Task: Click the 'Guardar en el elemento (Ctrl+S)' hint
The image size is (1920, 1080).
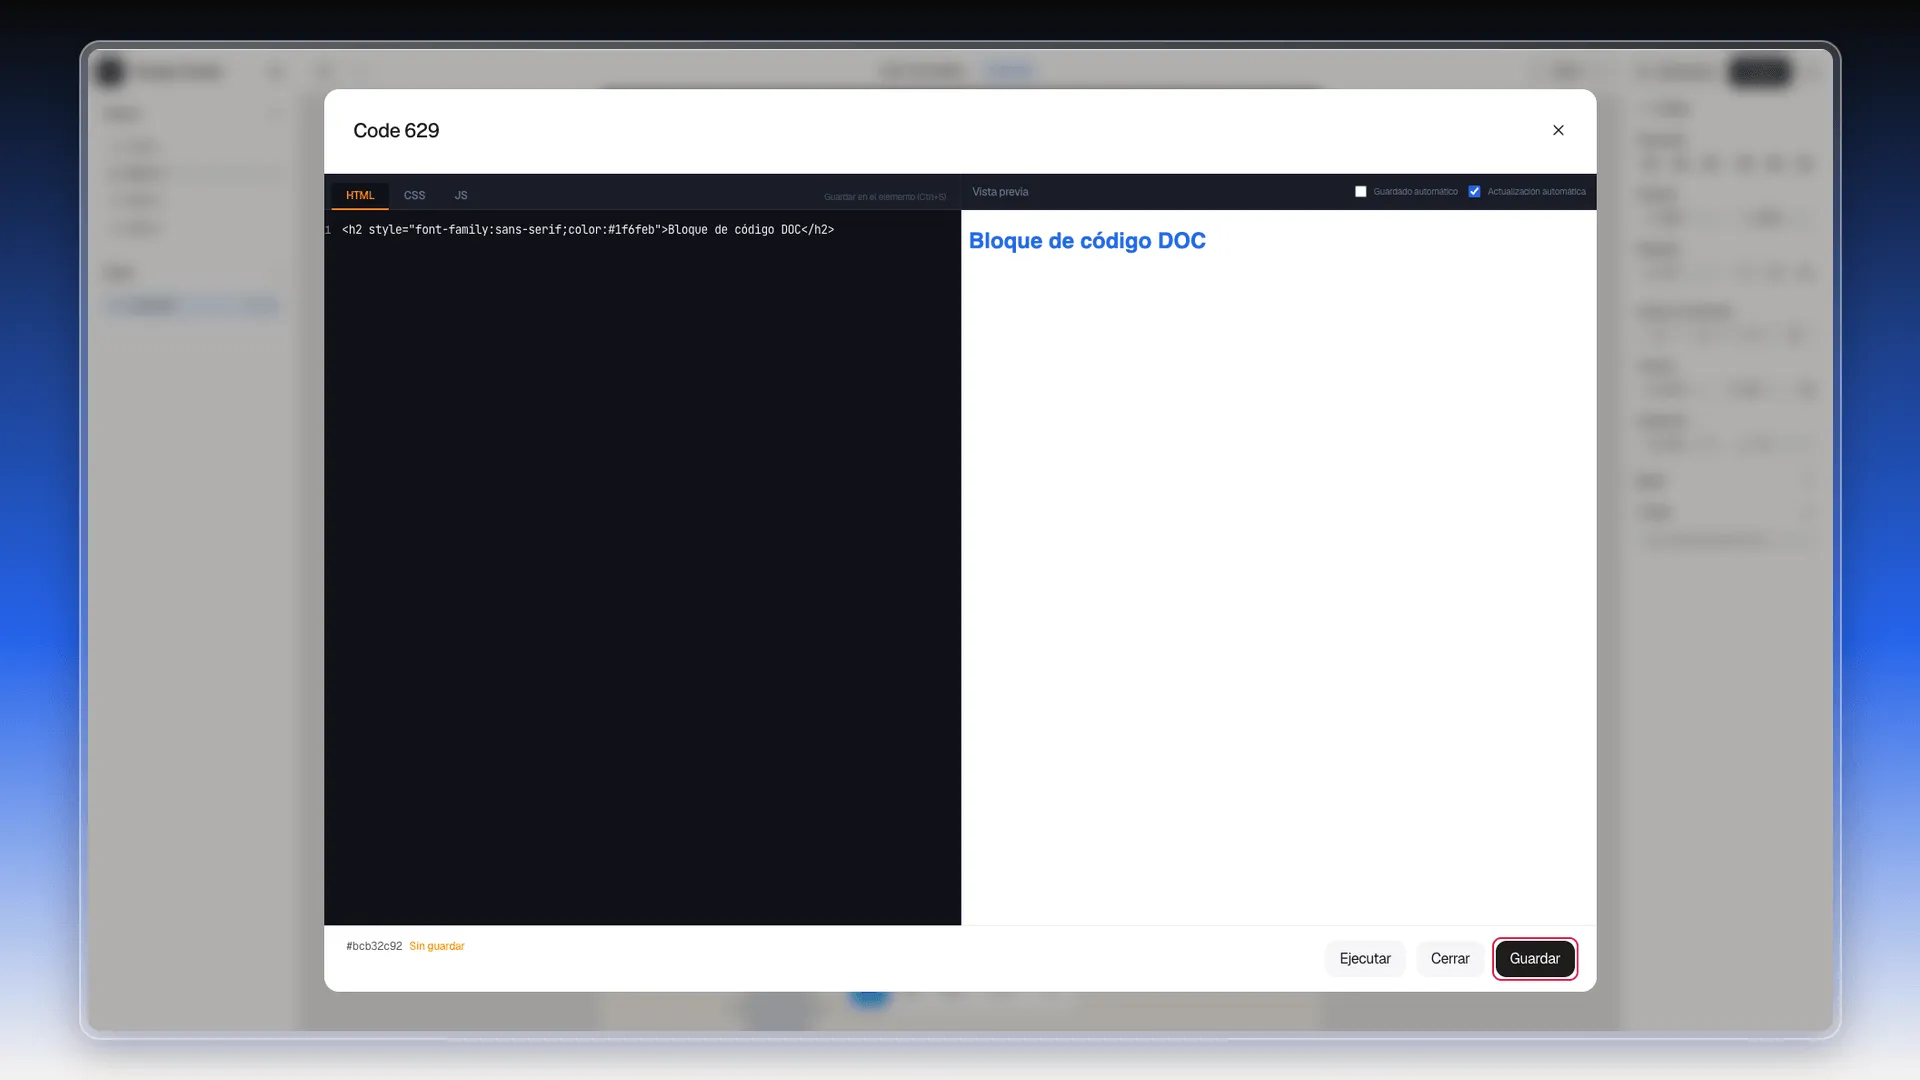Action: tap(885, 197)
